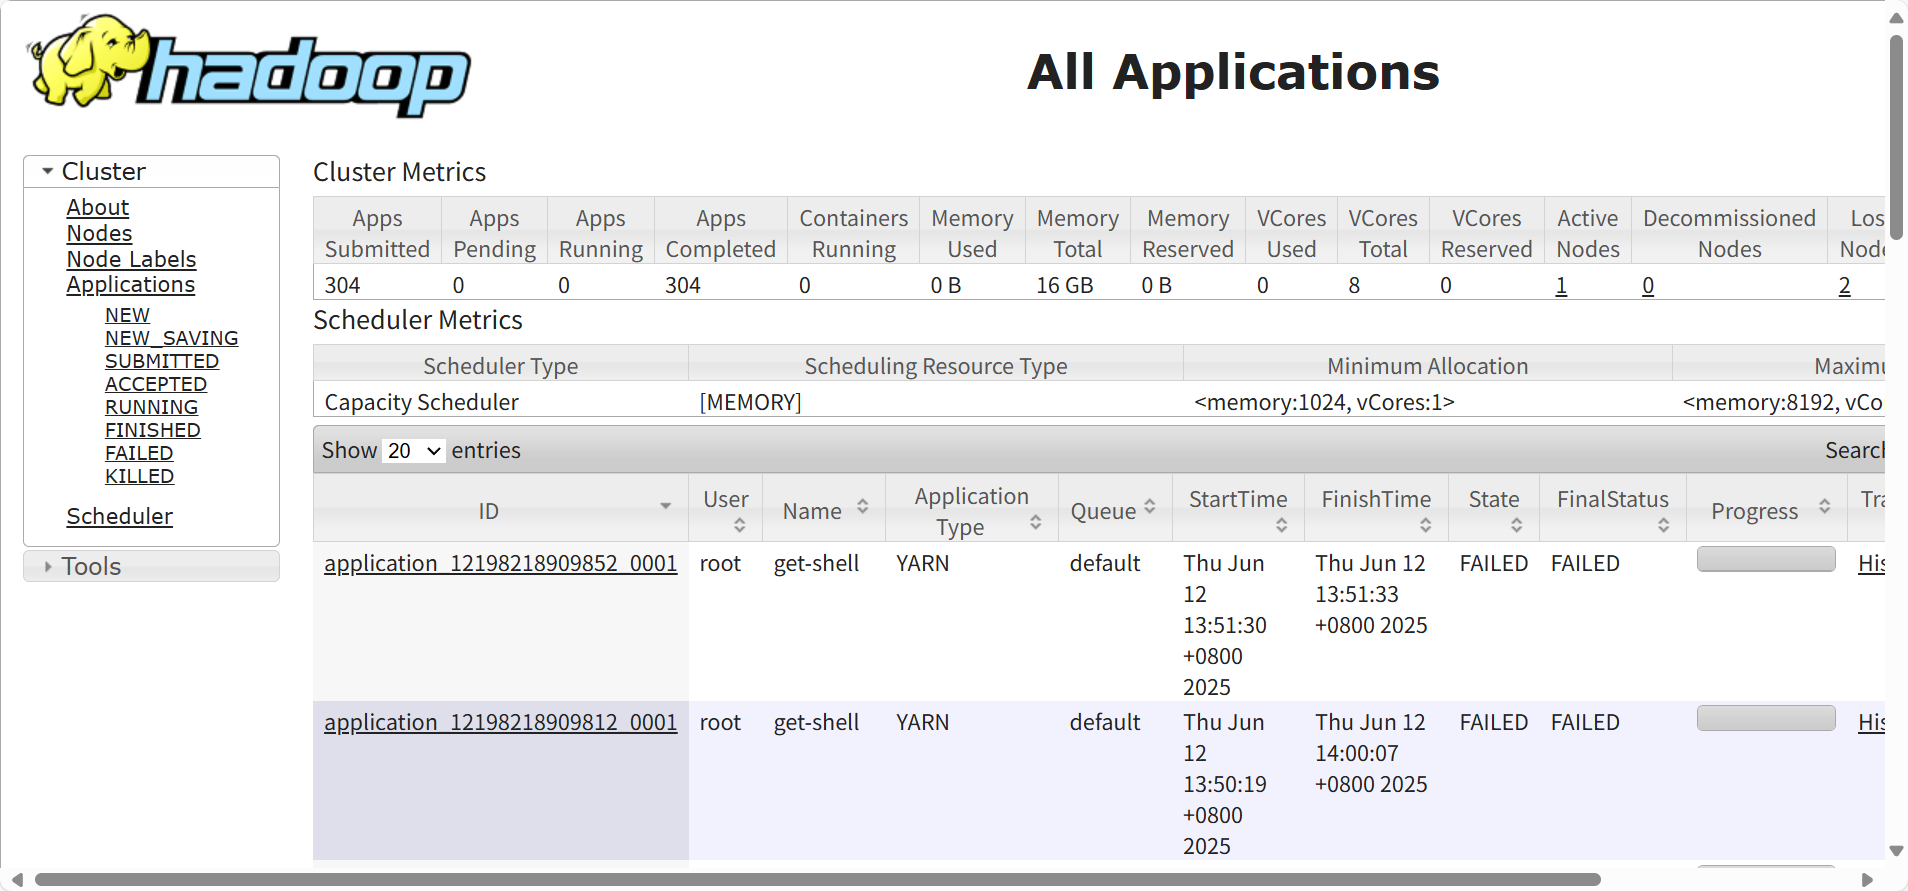Click progress bar of application ending 9812_0001
This screenshot has width=1908, height=891.
[1766, 718]
